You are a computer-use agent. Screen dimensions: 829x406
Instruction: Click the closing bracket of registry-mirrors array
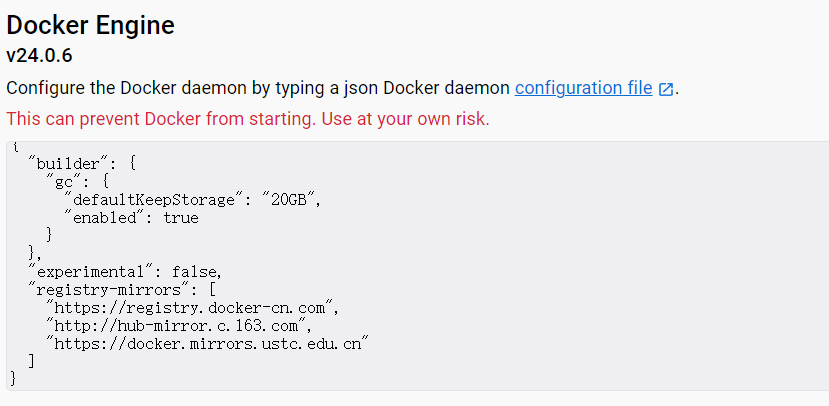tap(32, 361)
